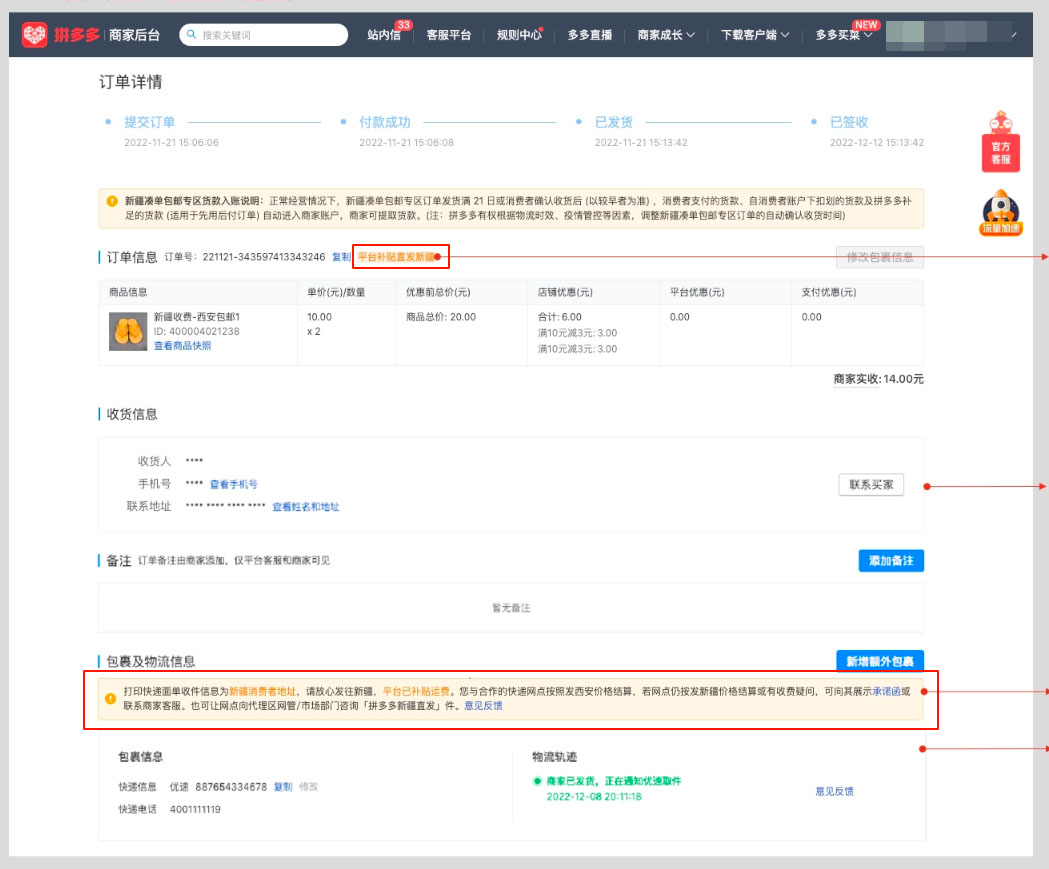Click 新增额外包裹 to add an extra package
Screen dimensions: 1049x869
[x=878, y=661]
